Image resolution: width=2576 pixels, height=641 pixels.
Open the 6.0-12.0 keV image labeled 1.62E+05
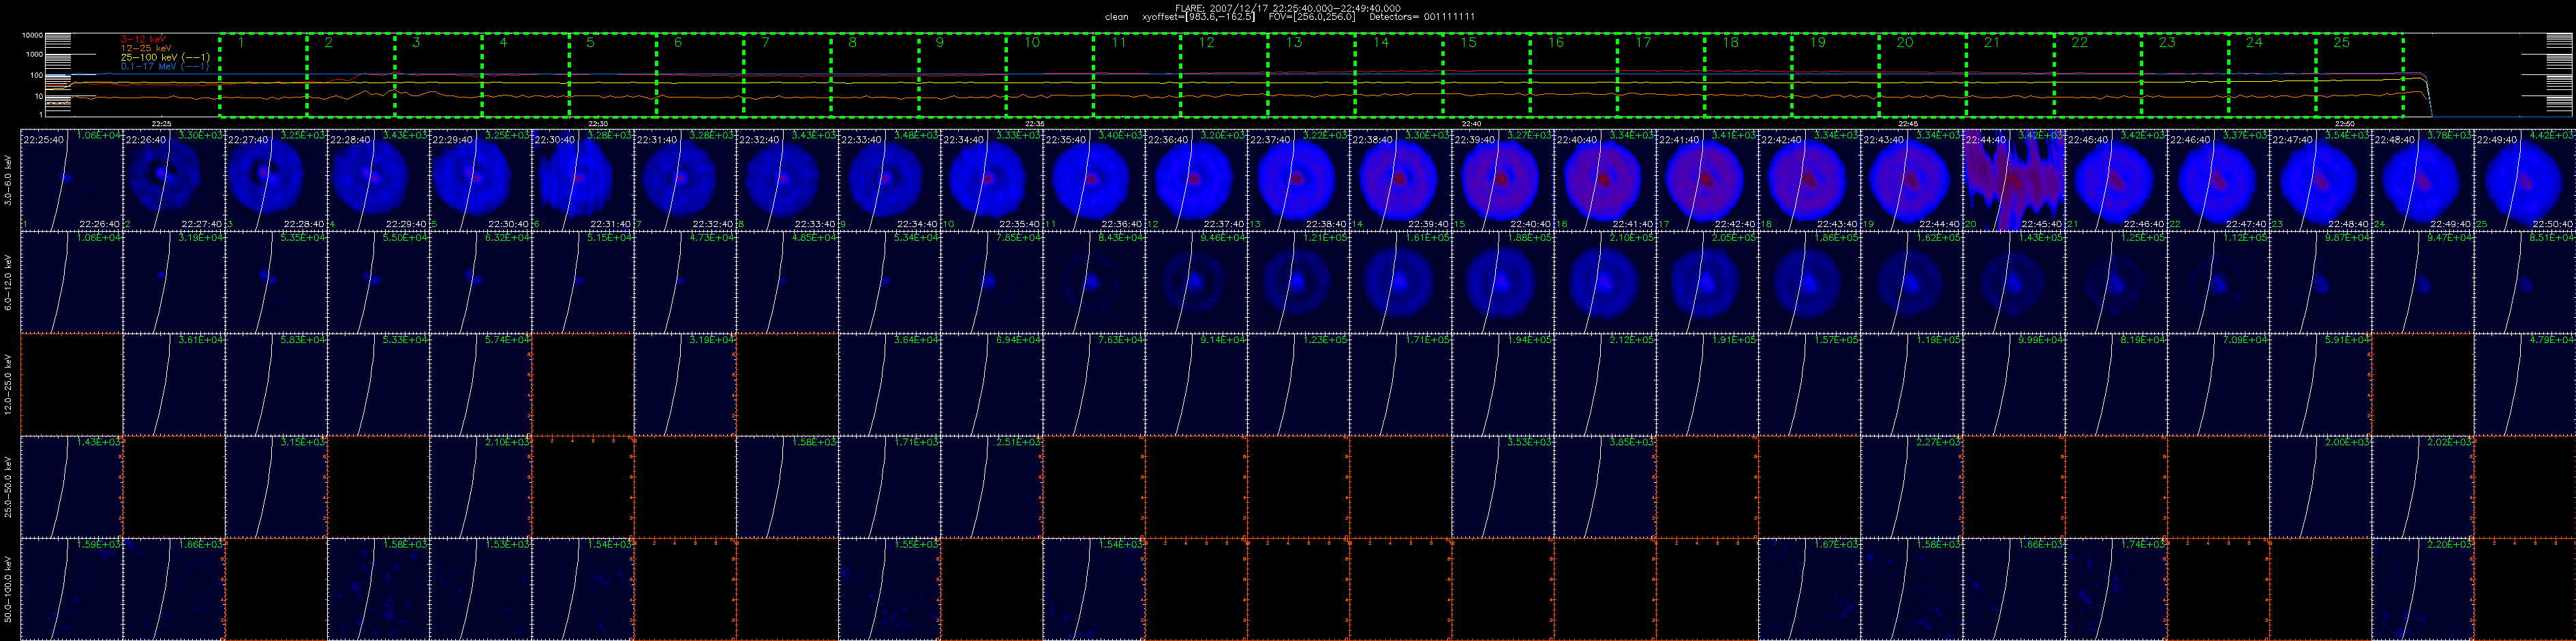point(1911,282)
